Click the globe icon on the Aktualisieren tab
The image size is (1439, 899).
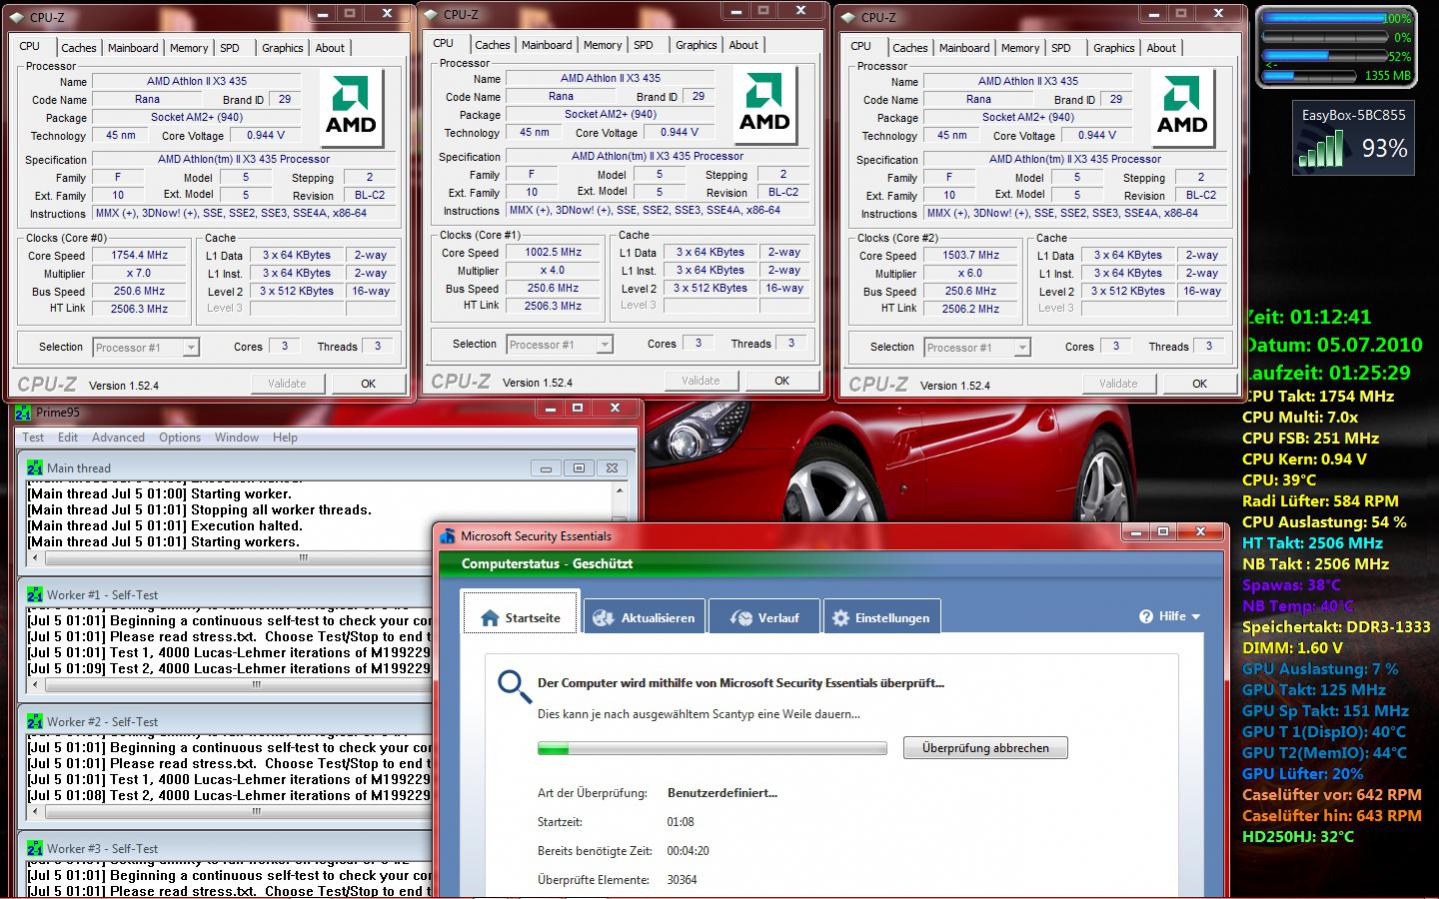pyautogui.click(x=603, y=618)
